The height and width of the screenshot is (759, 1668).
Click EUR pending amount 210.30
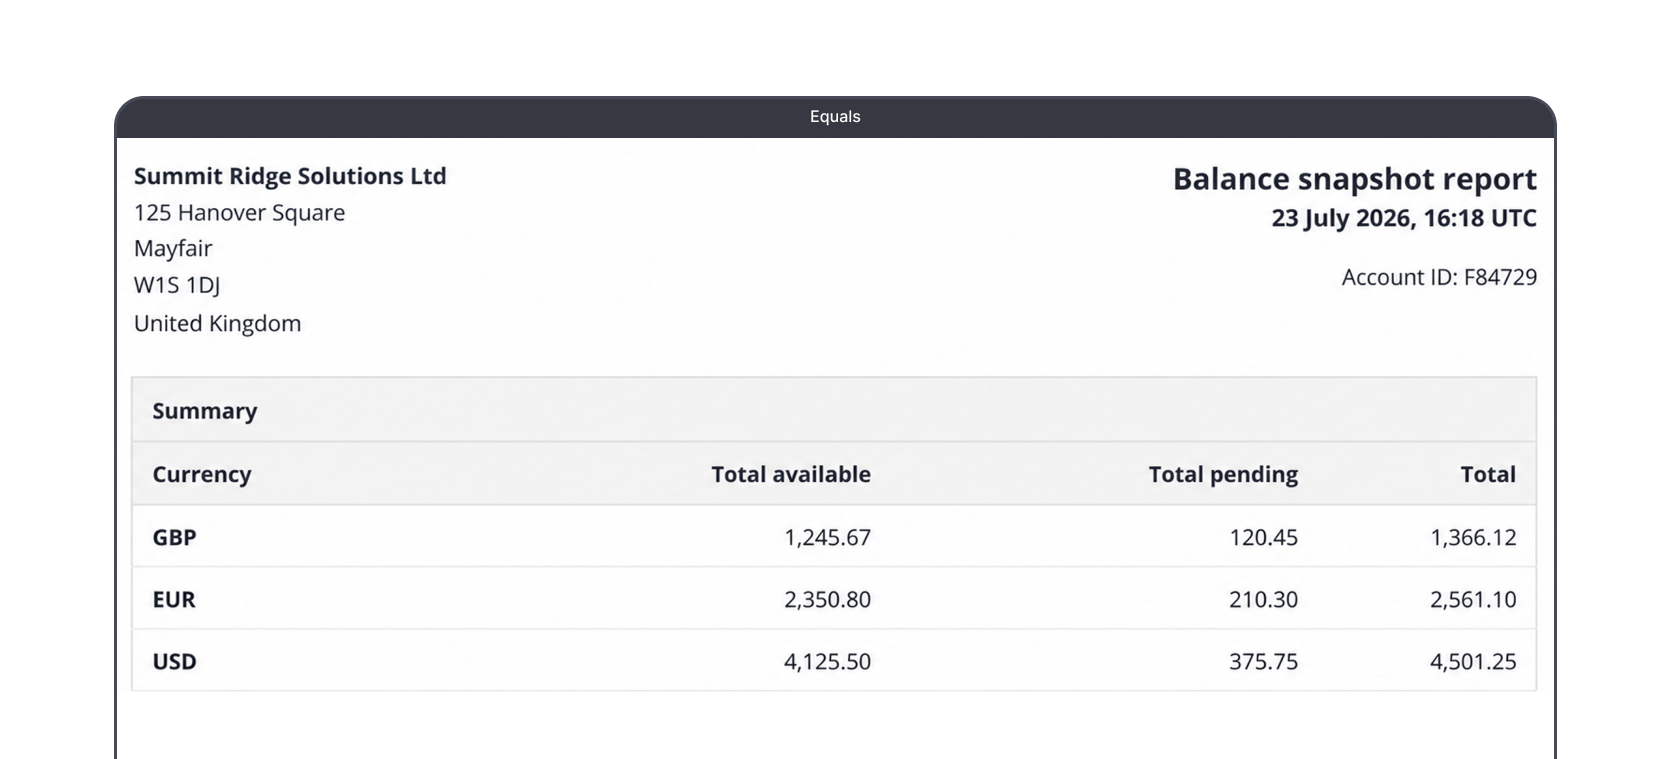tap(1263, 599)
